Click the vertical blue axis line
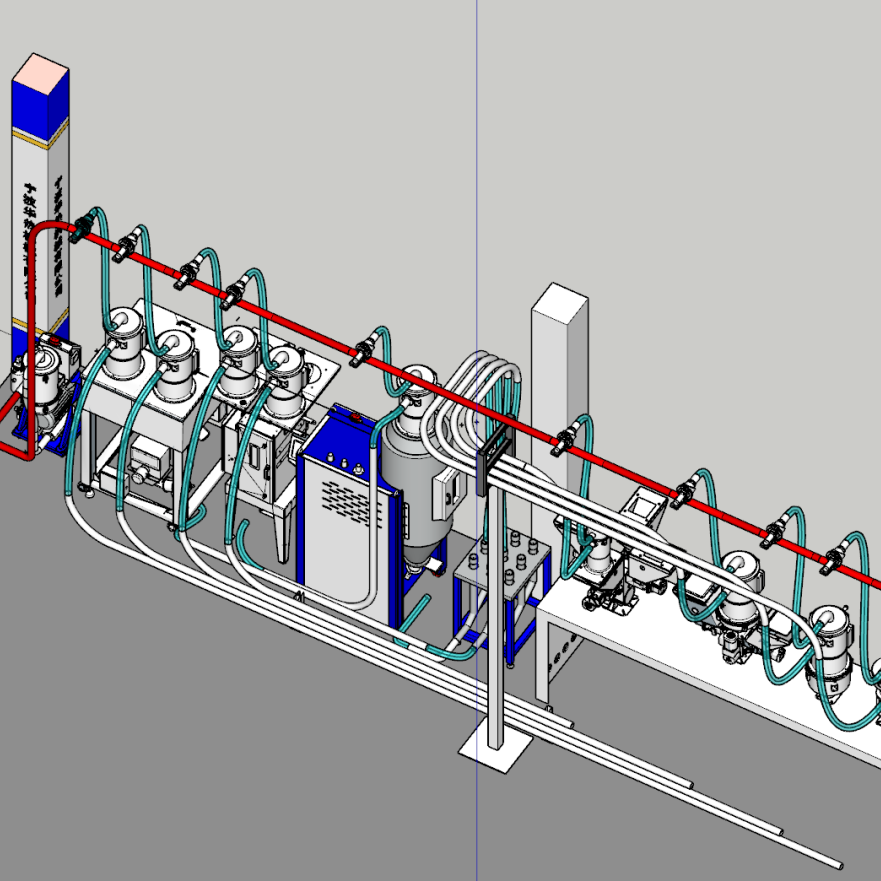 coord(477,150)
